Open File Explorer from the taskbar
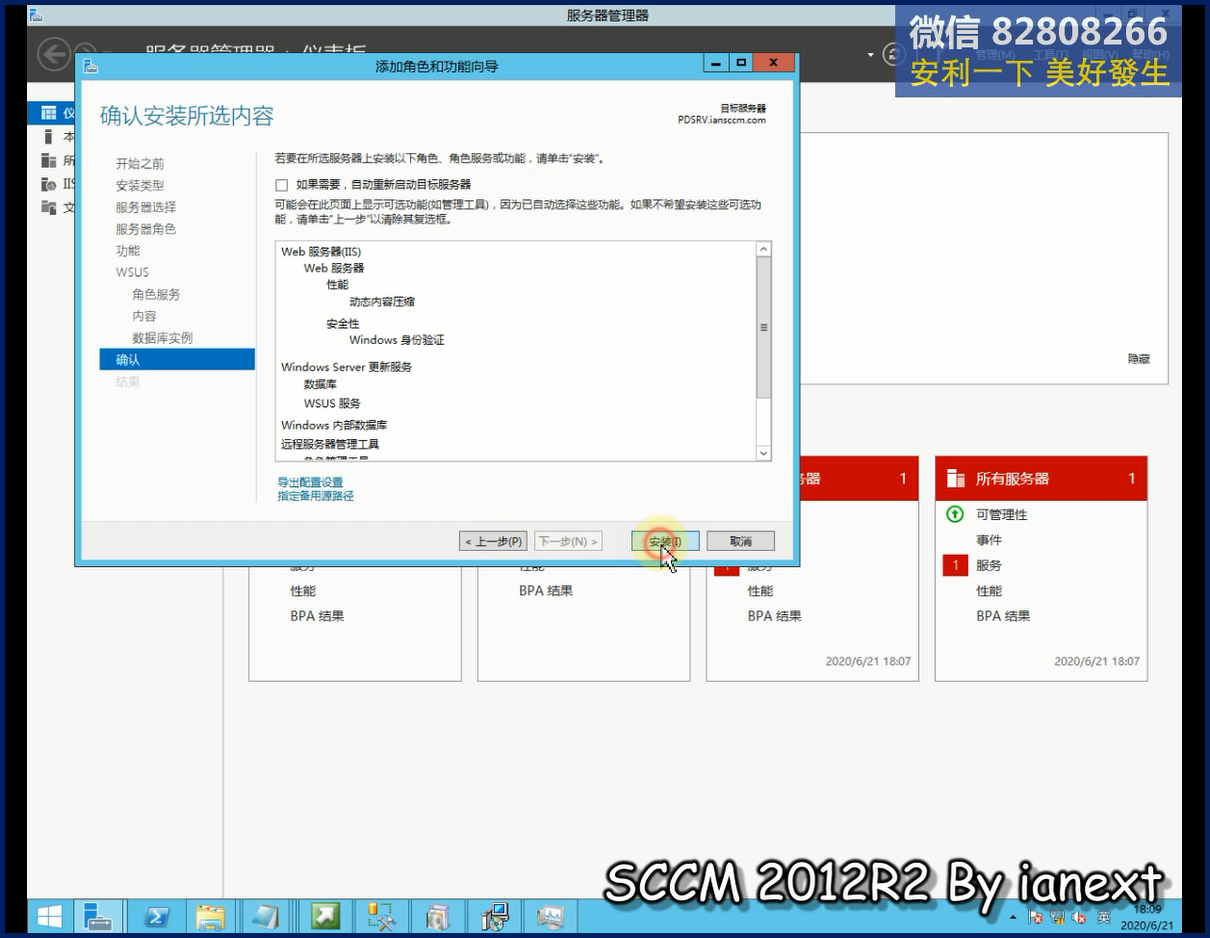The width and height of the screenshot is (1210, 938). click(210, 915)
